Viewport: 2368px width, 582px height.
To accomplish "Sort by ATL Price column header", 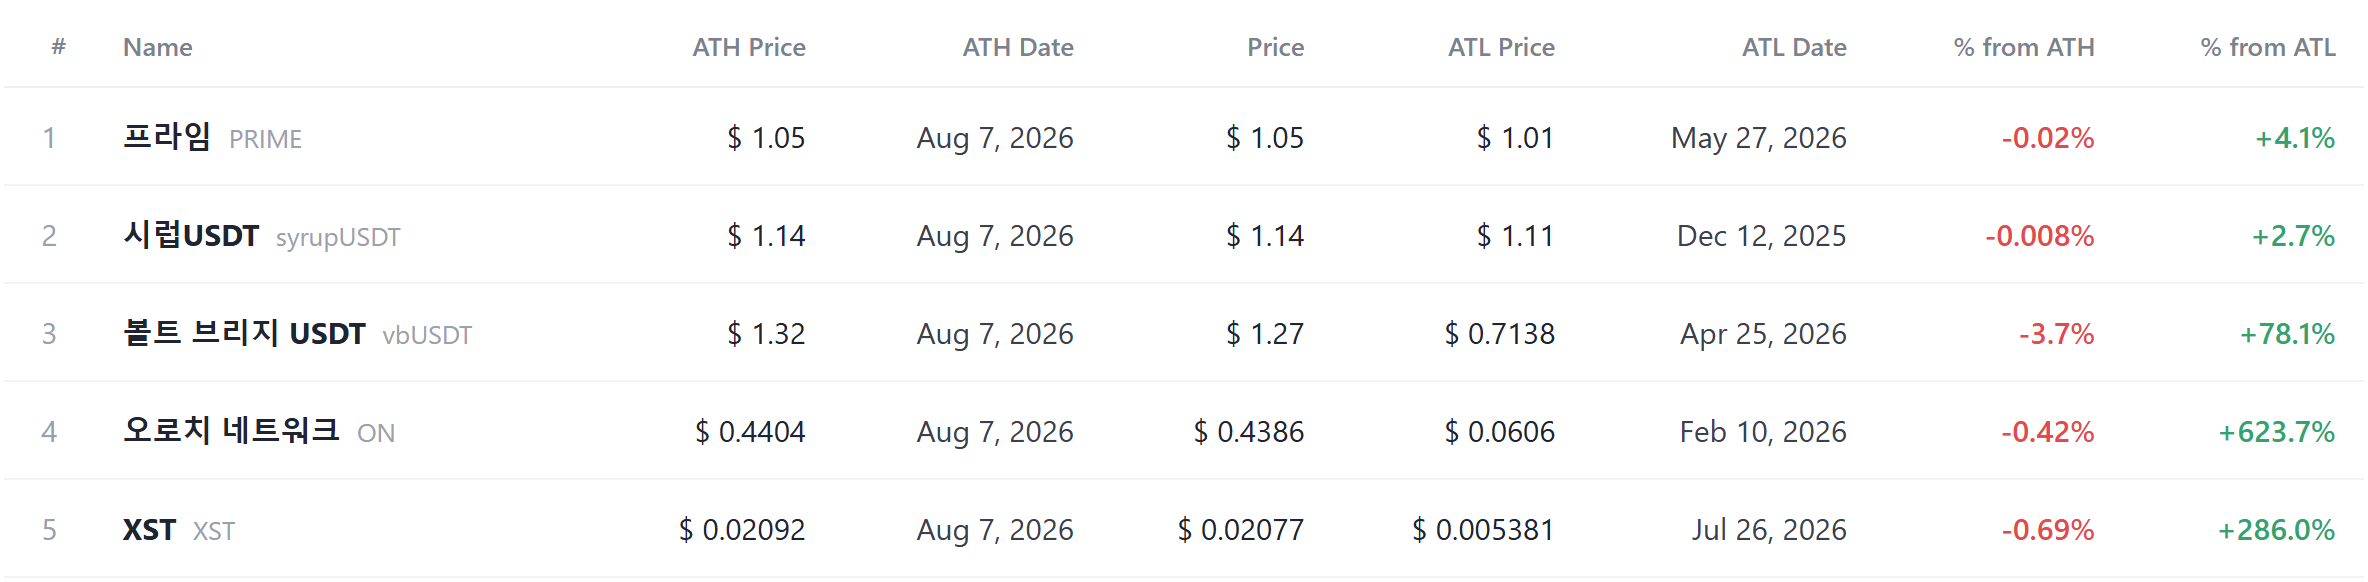I will coord(1501,47).
